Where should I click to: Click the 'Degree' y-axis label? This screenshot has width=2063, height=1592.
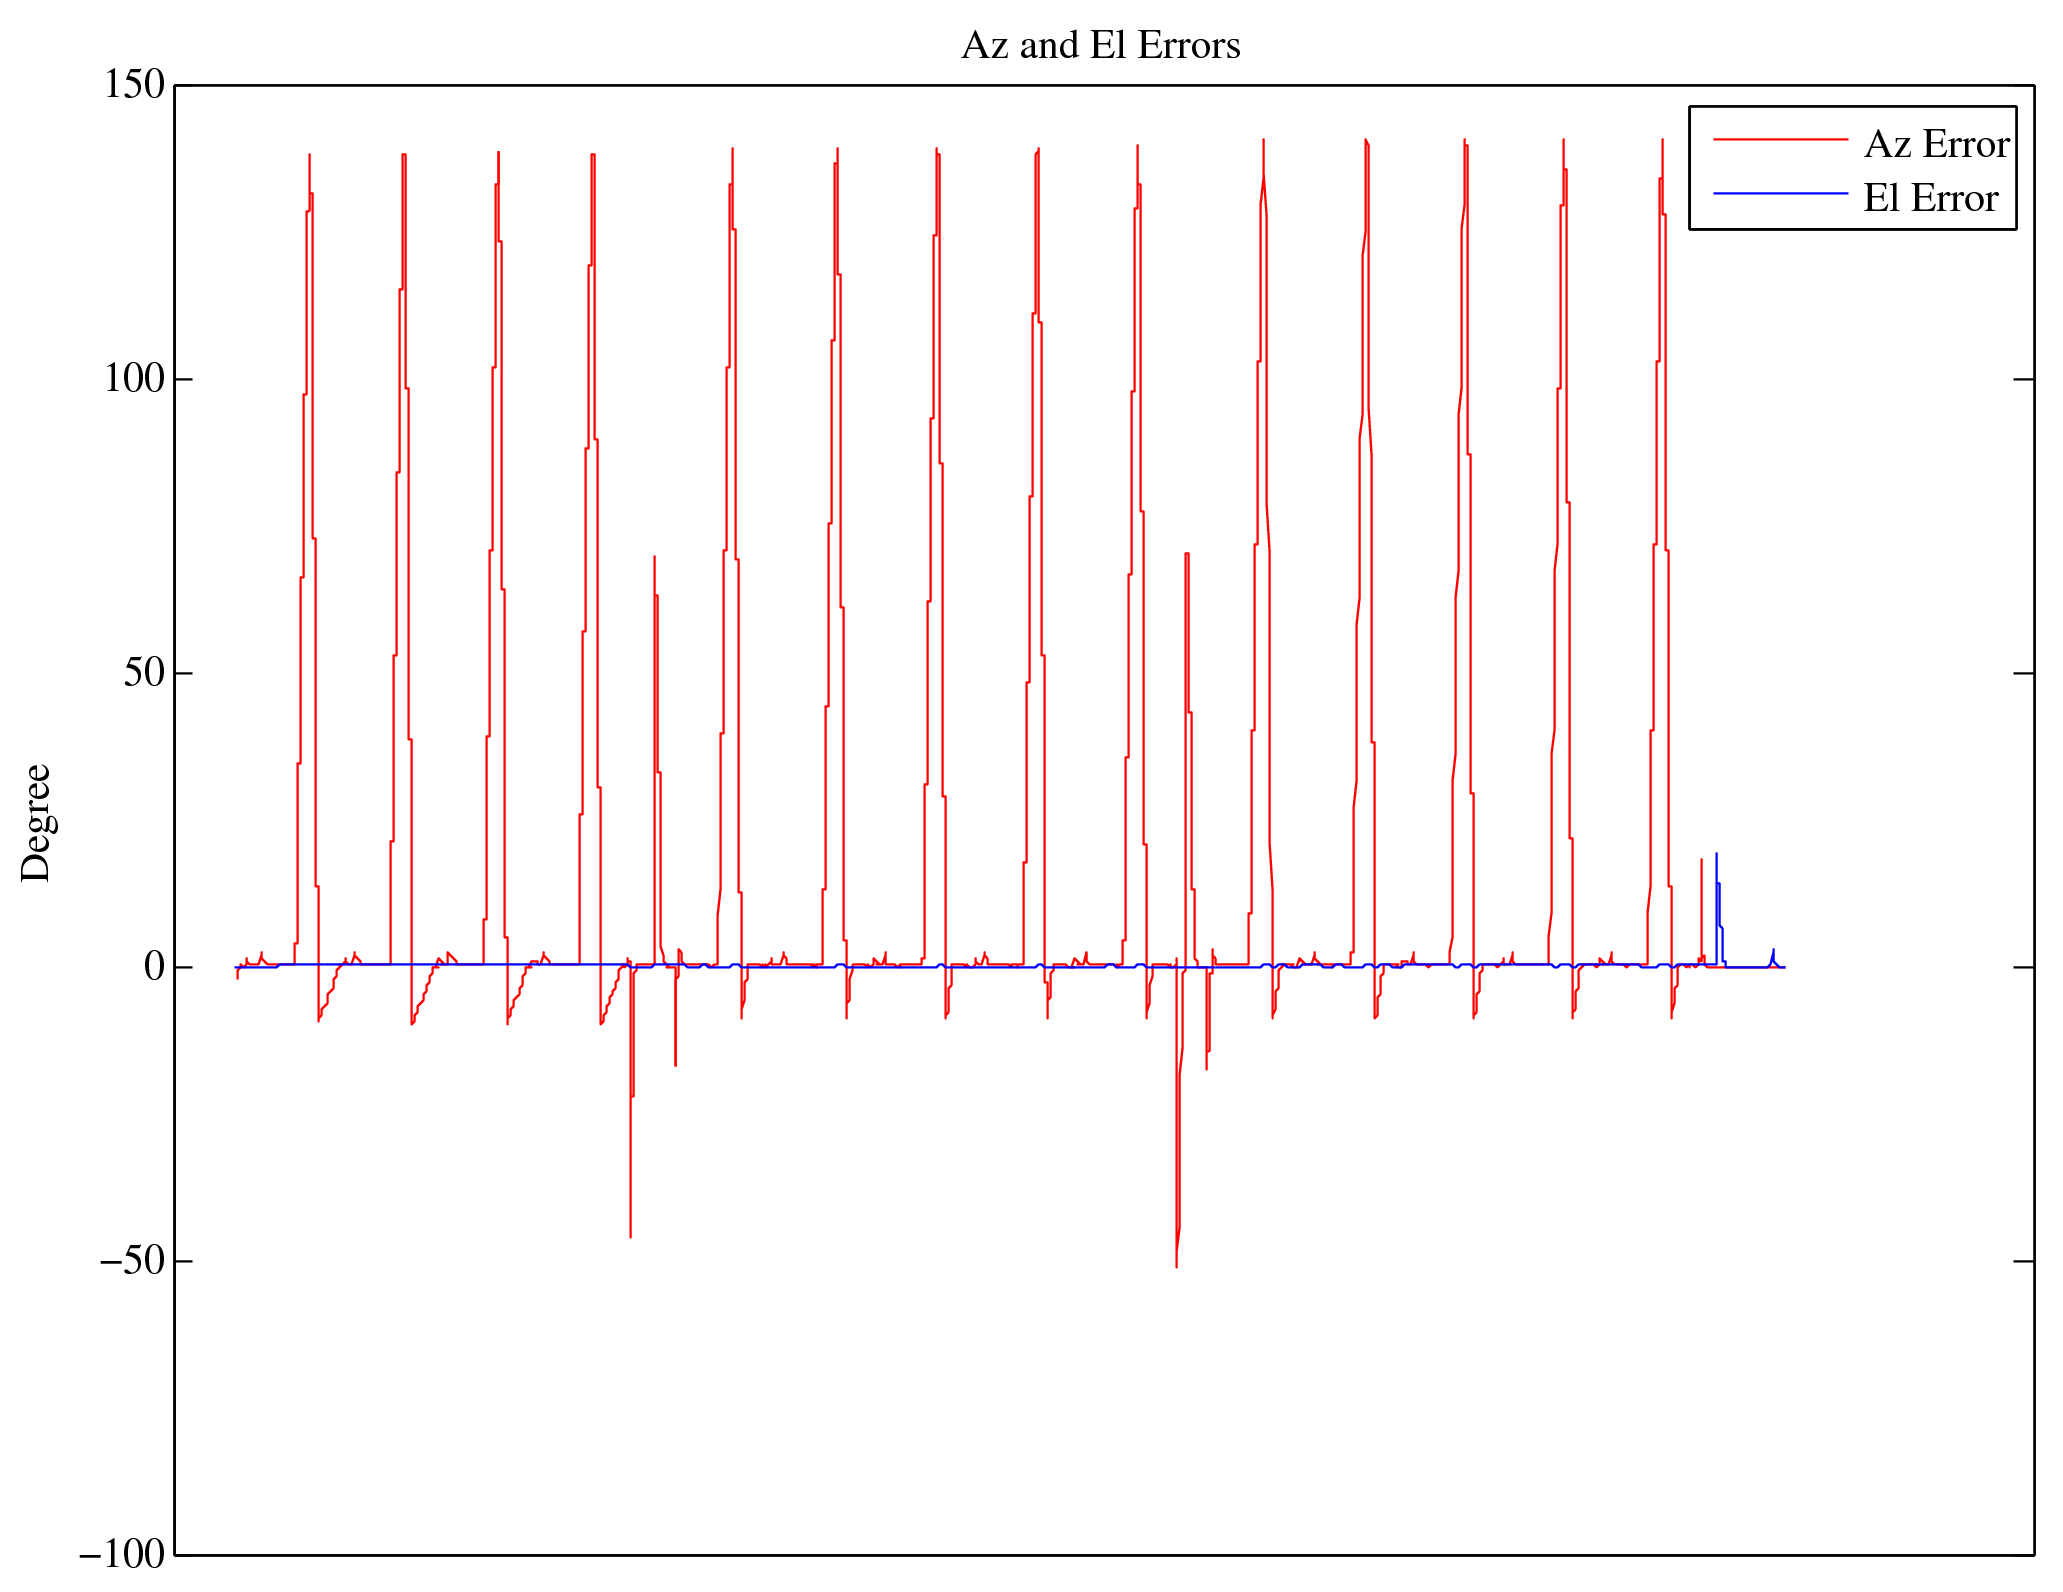tap(36, 823)
